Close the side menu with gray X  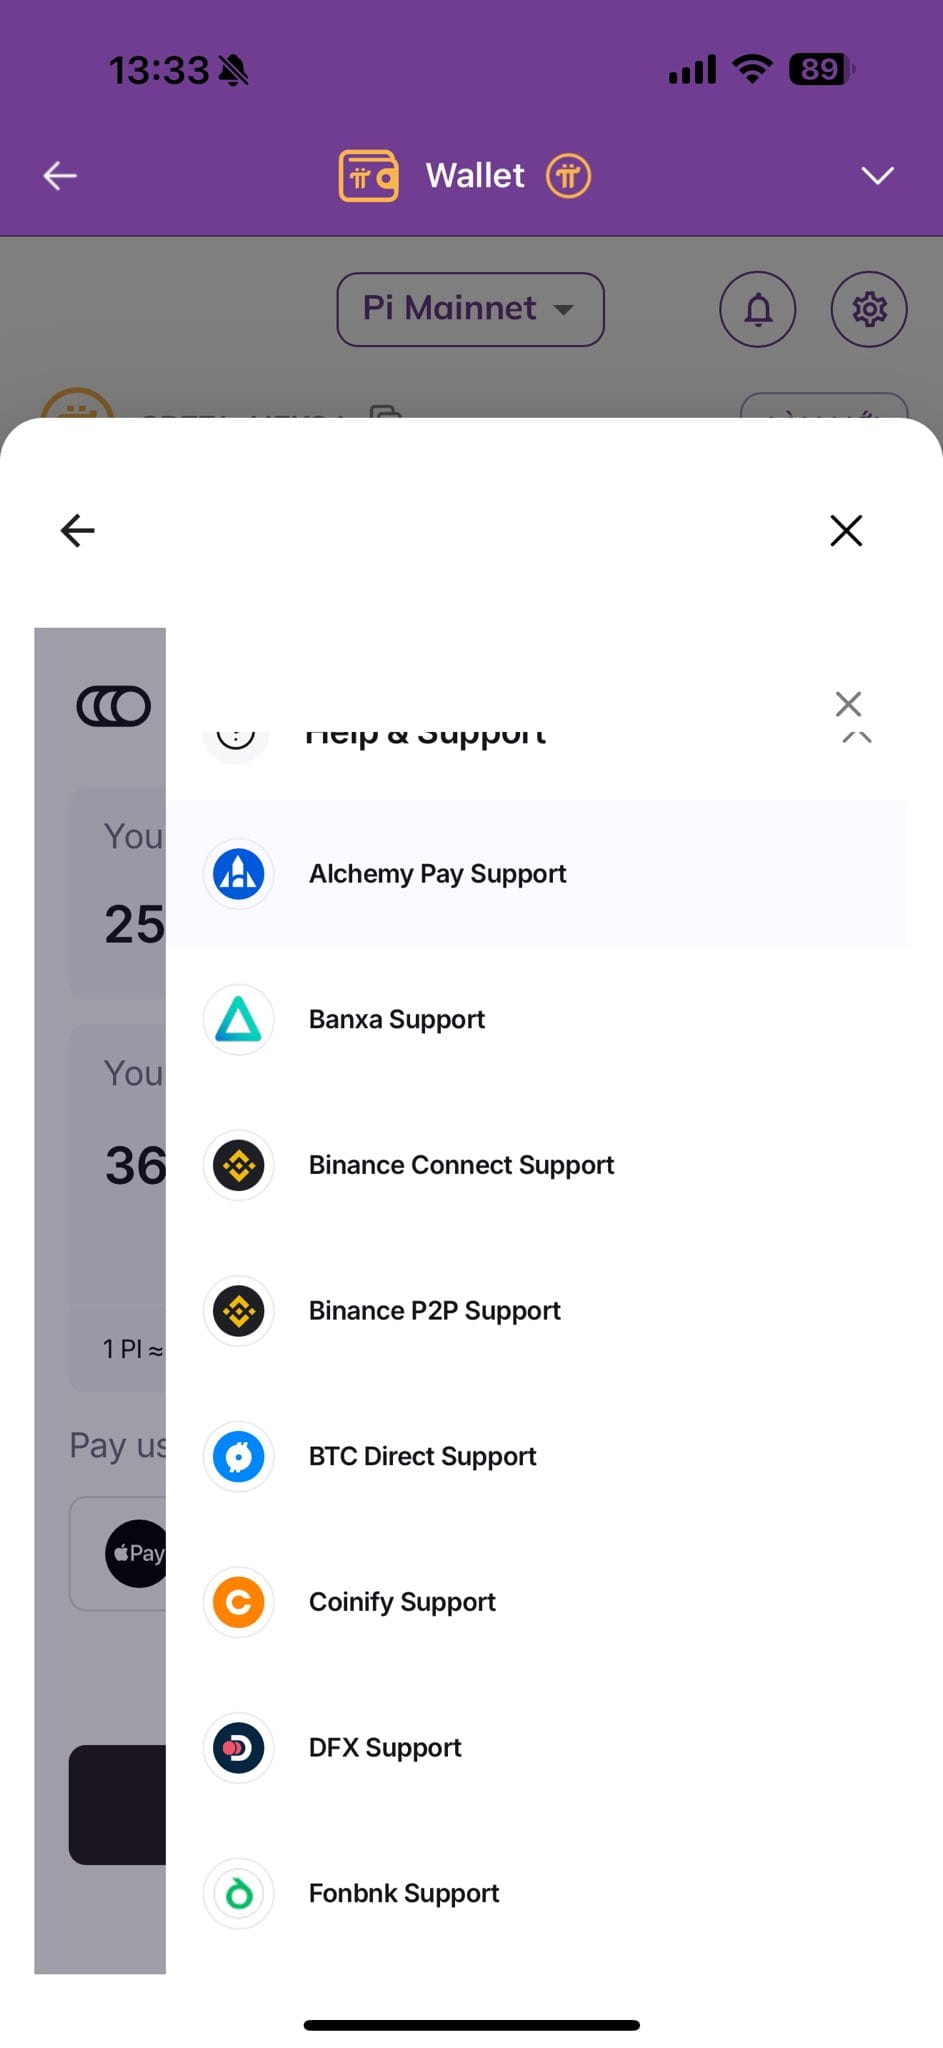click(848, 704)
